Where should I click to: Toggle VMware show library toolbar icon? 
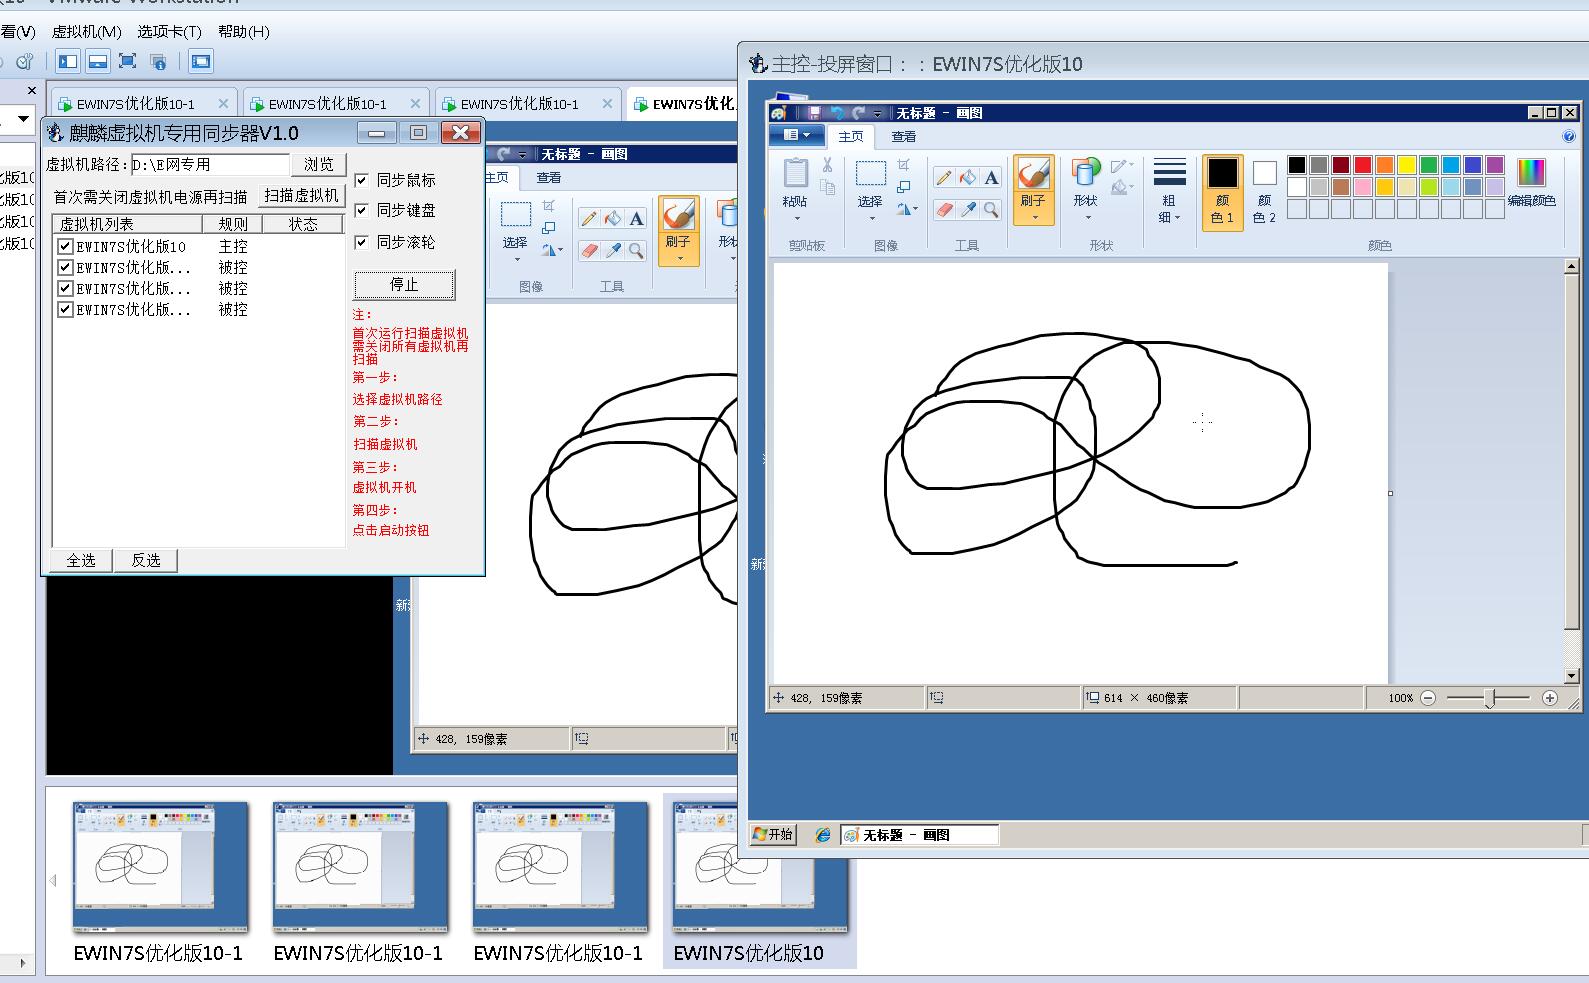(68, 62)
